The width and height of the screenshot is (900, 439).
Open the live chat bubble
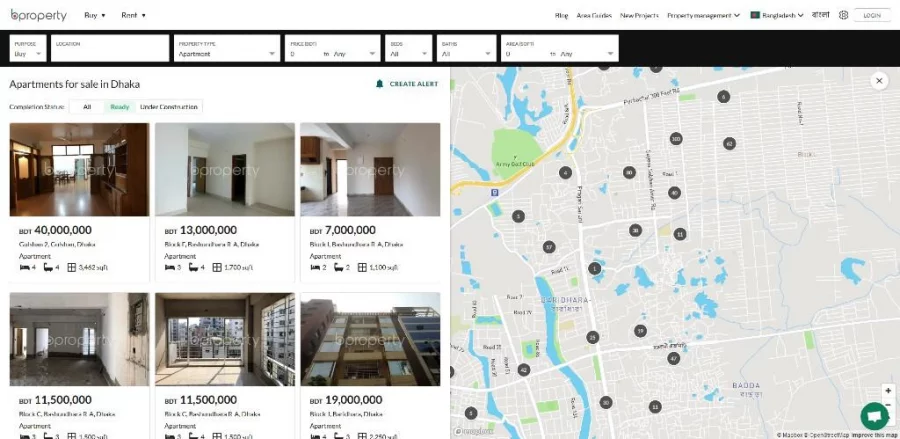point(874,416)
